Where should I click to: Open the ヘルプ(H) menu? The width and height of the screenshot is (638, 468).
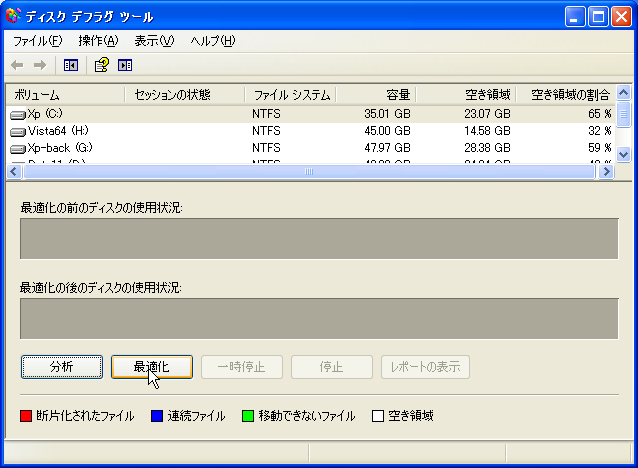click(212, 41)
